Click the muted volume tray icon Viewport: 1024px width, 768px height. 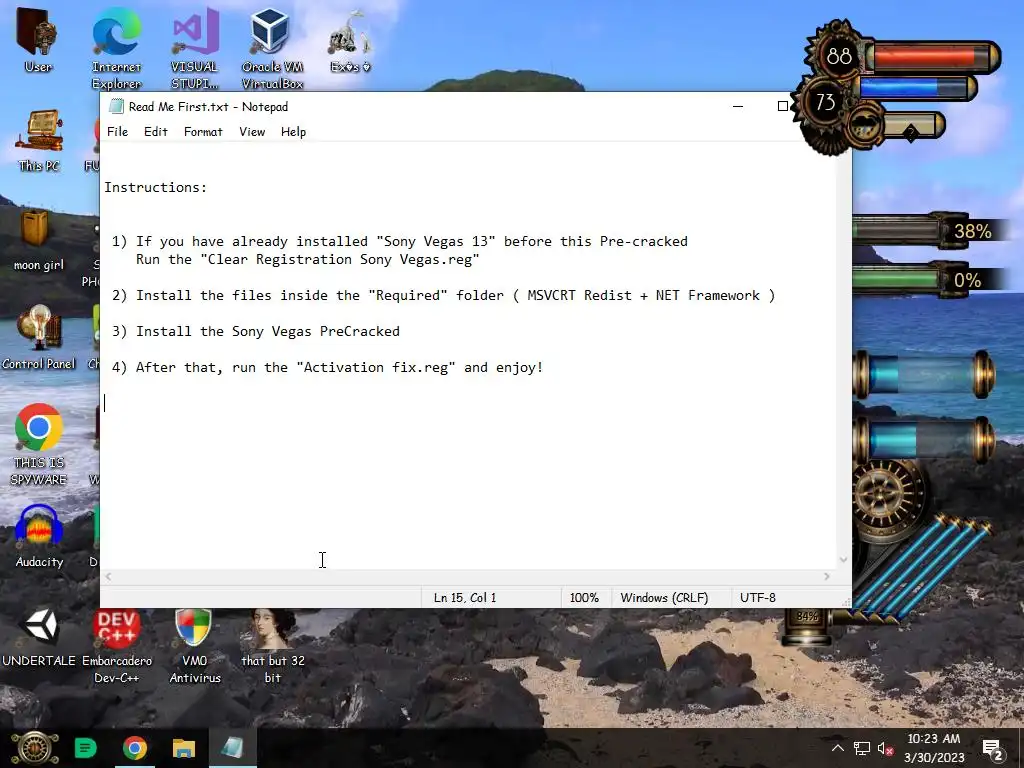click(x=885, y=748)
